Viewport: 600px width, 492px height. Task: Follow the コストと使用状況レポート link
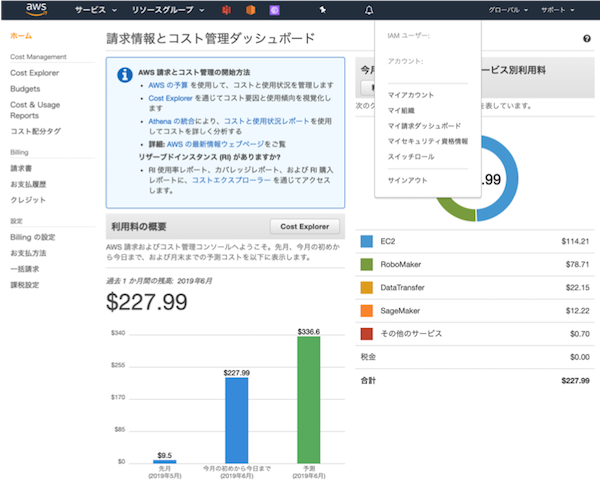point(266,121)
